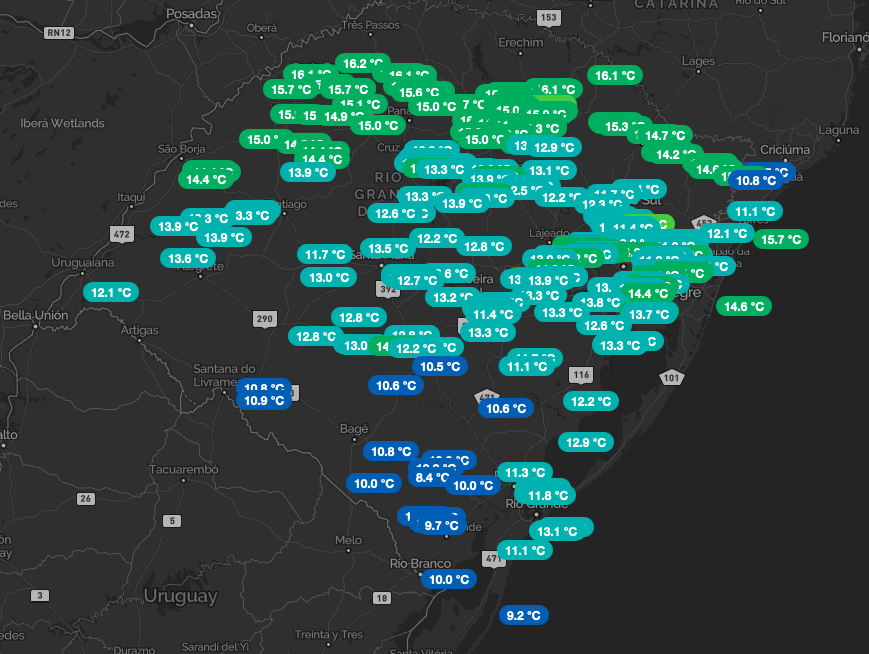Viewport: 869px width, 654px height.
Task: Select the 8.4 °C station marker
Action: [x=431, y=478]
